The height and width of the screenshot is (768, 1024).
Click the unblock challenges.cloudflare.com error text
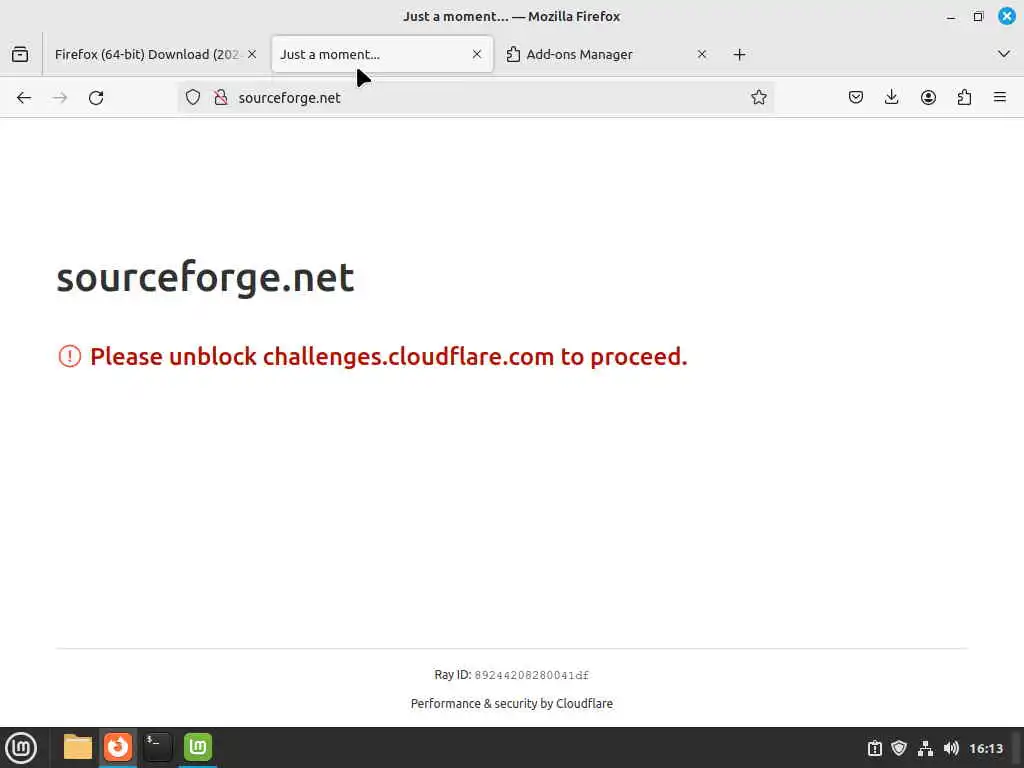click(389, 357)
